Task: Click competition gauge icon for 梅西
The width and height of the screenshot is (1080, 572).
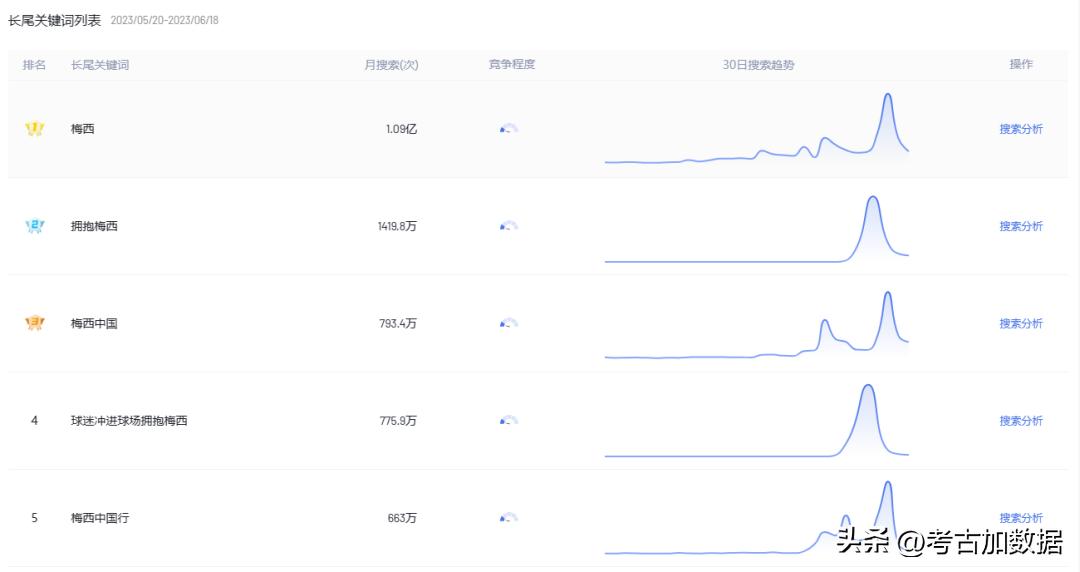Action: tap(509, 129)
